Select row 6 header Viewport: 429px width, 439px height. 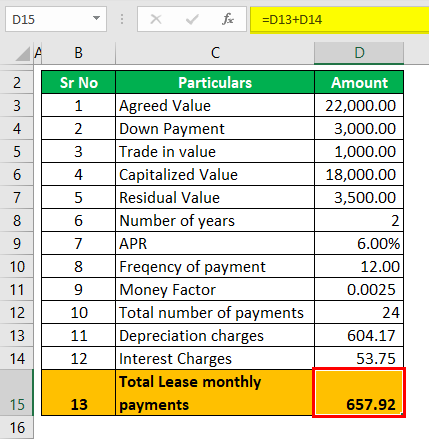[17, 174]
